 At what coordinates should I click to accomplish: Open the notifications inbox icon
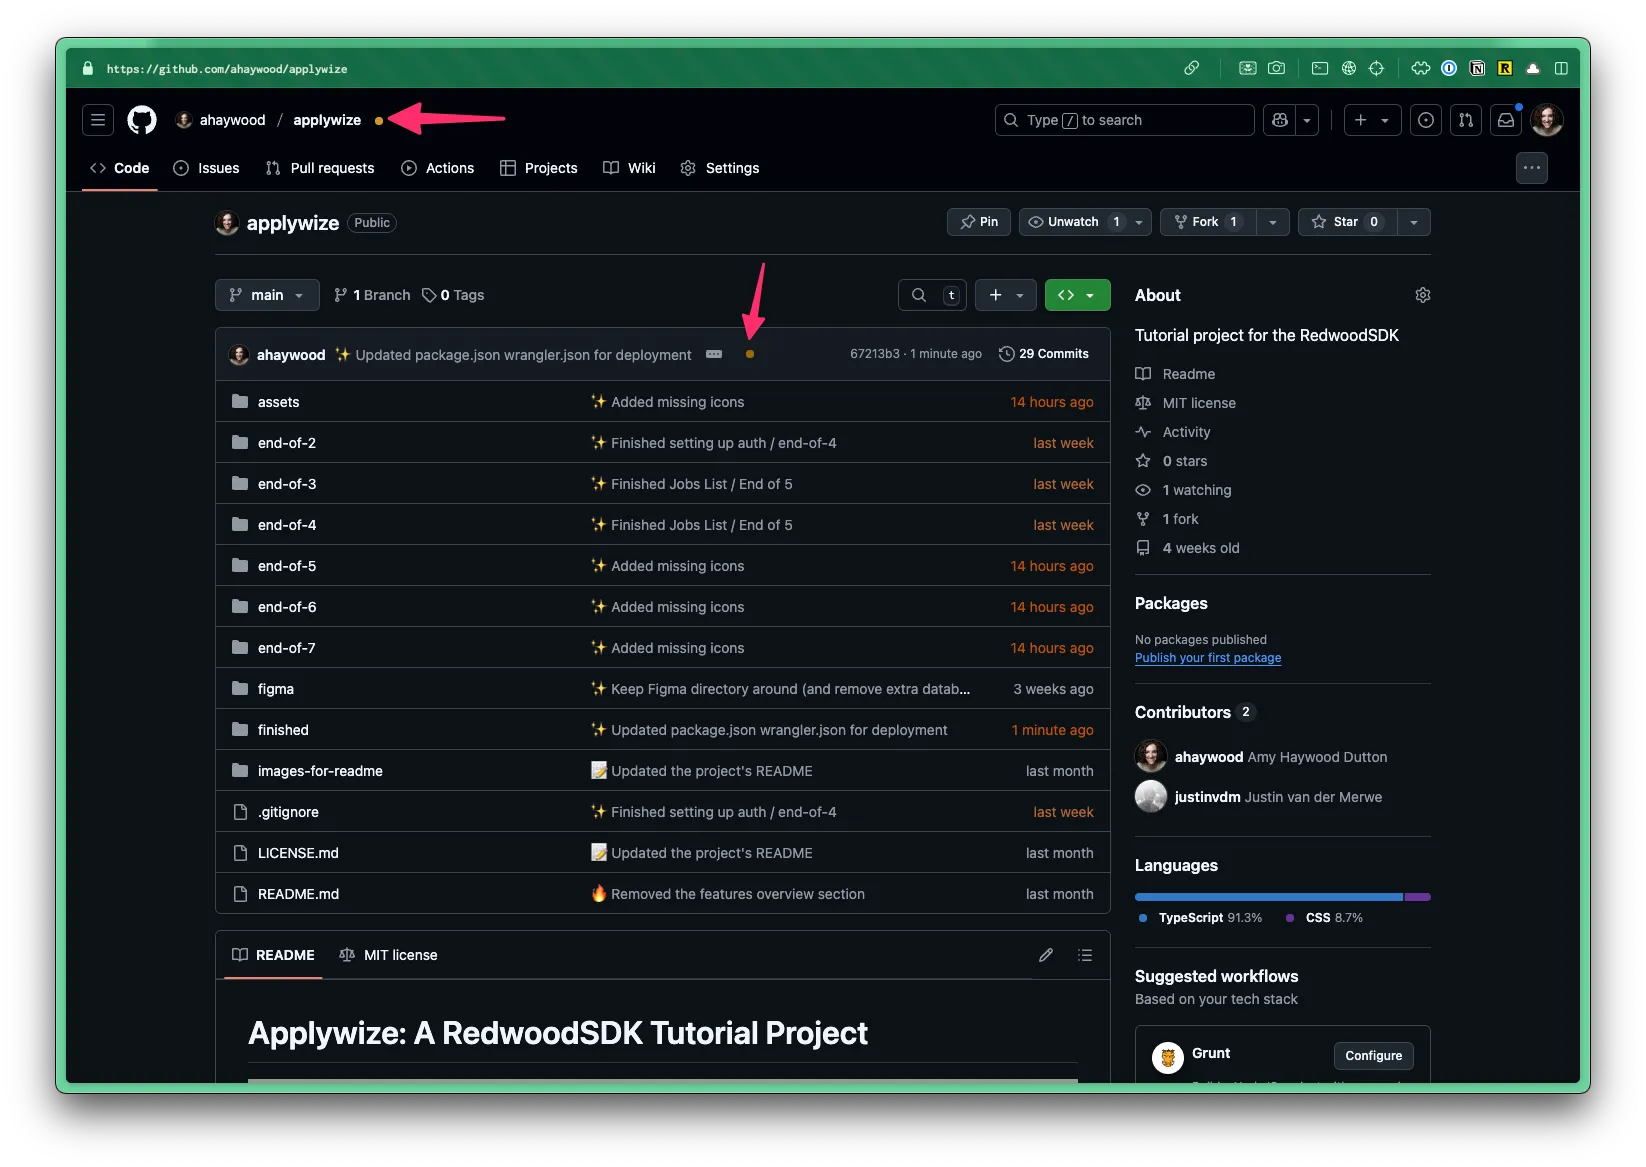point(1505,120)
